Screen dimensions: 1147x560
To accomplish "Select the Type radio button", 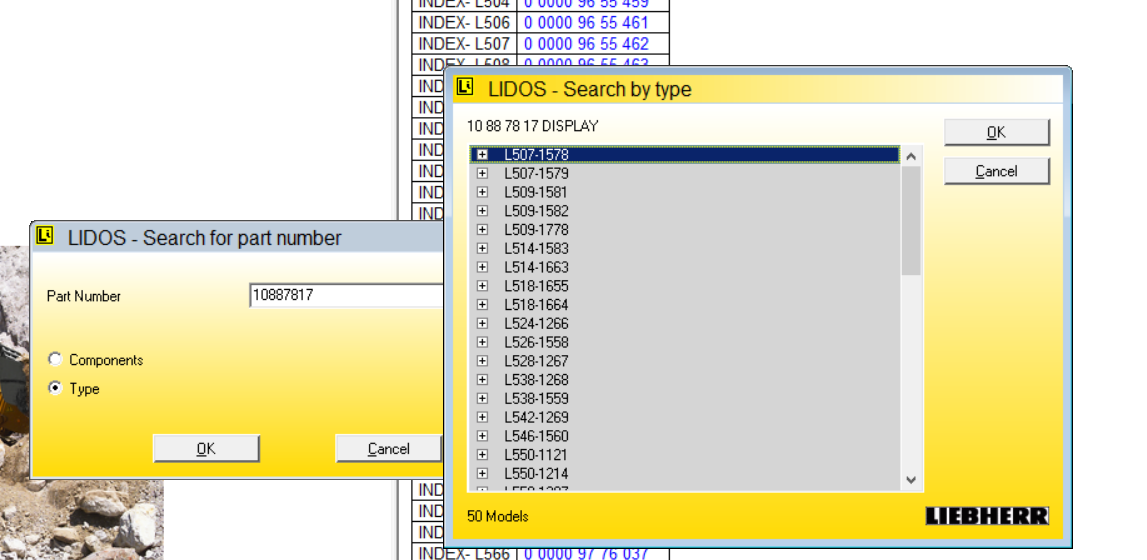I will tap(56, 388).
